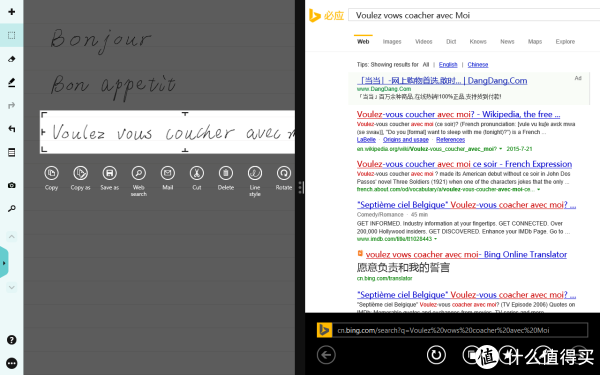
Task: Click the page up chevron in sidebar
Action: [11, 236]
